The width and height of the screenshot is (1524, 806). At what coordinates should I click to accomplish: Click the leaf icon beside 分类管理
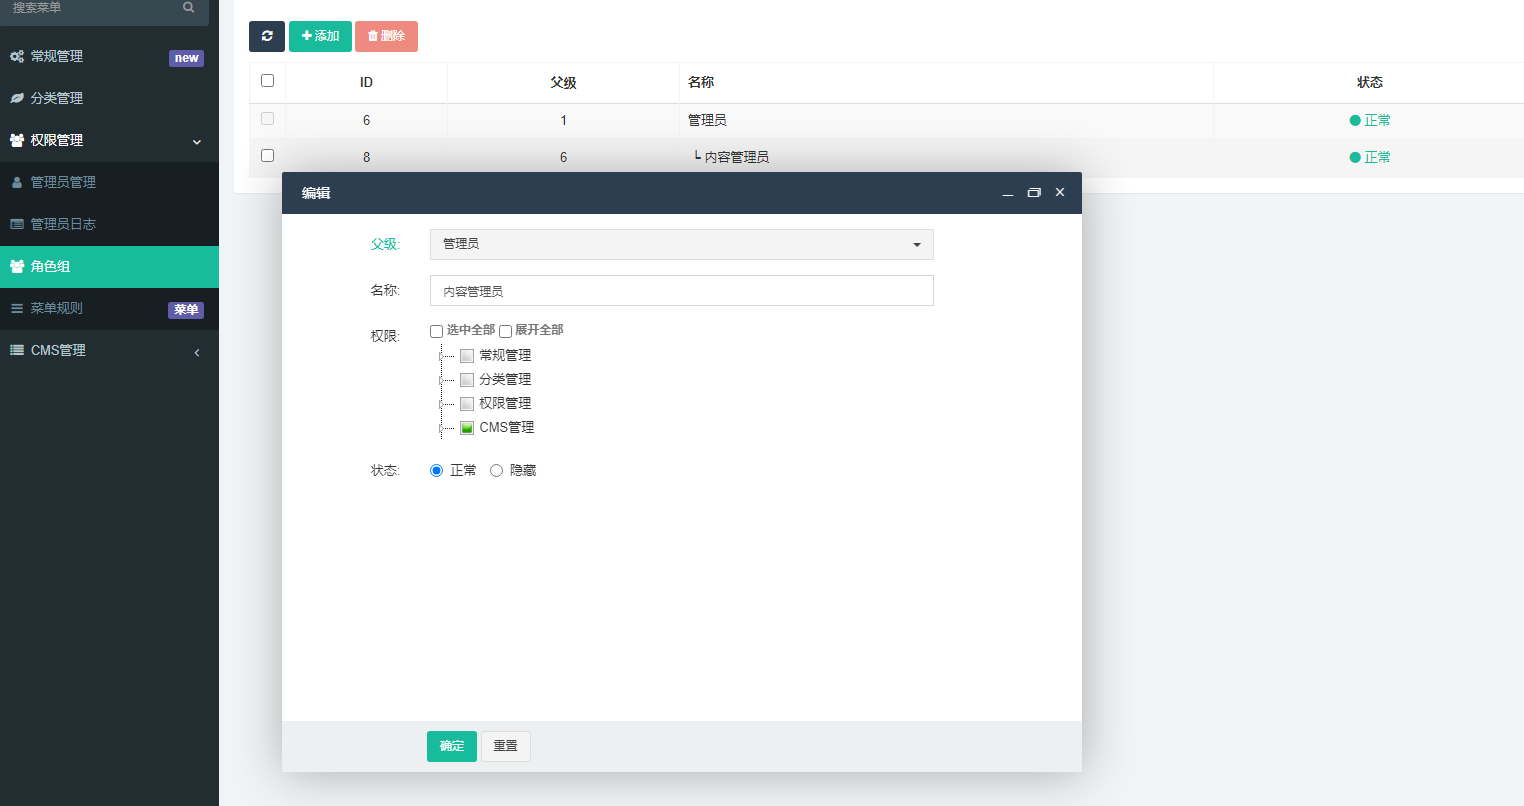[x=17, y=98]
